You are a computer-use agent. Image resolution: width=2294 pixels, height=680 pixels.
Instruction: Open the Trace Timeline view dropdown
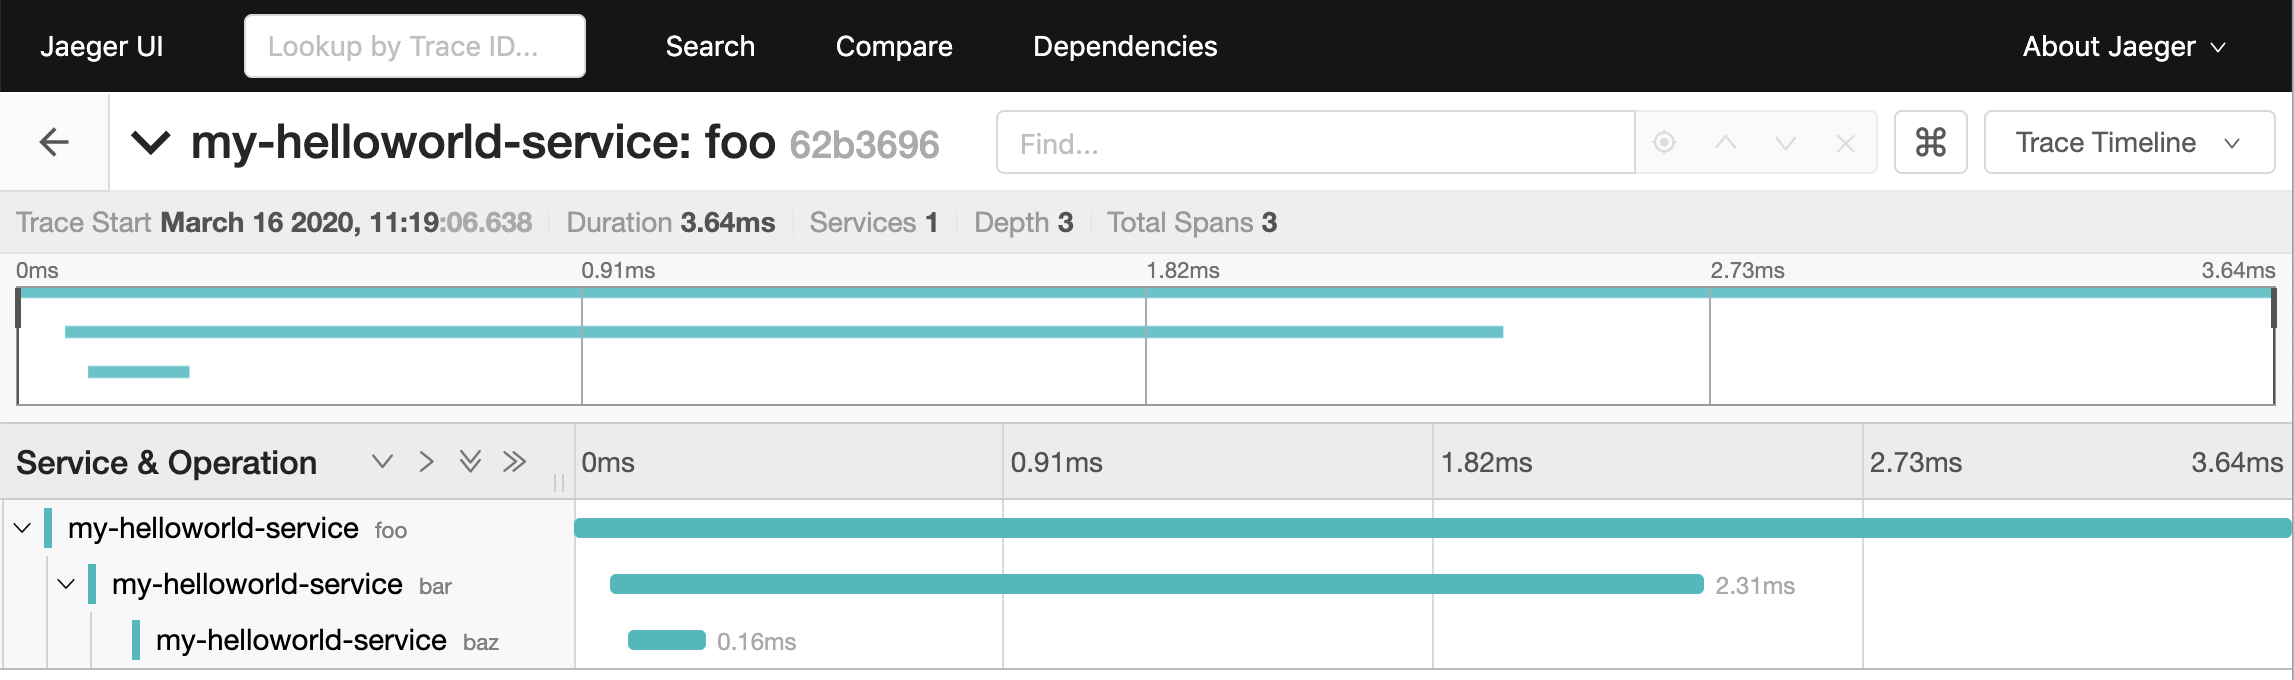pyautogui.click(x=2128, y=142)
